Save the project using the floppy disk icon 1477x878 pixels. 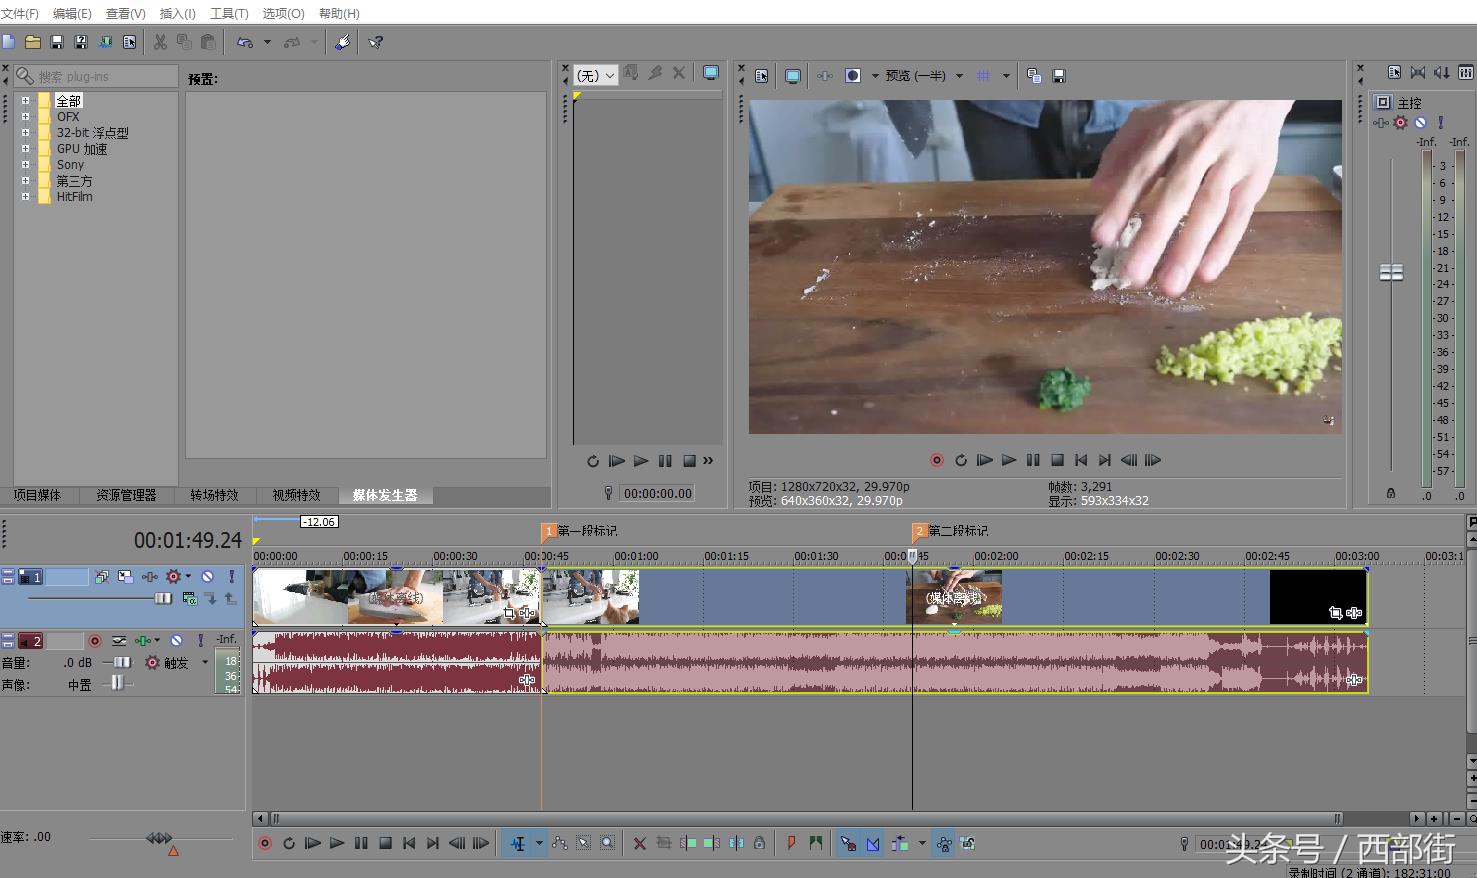pos(57,42)
